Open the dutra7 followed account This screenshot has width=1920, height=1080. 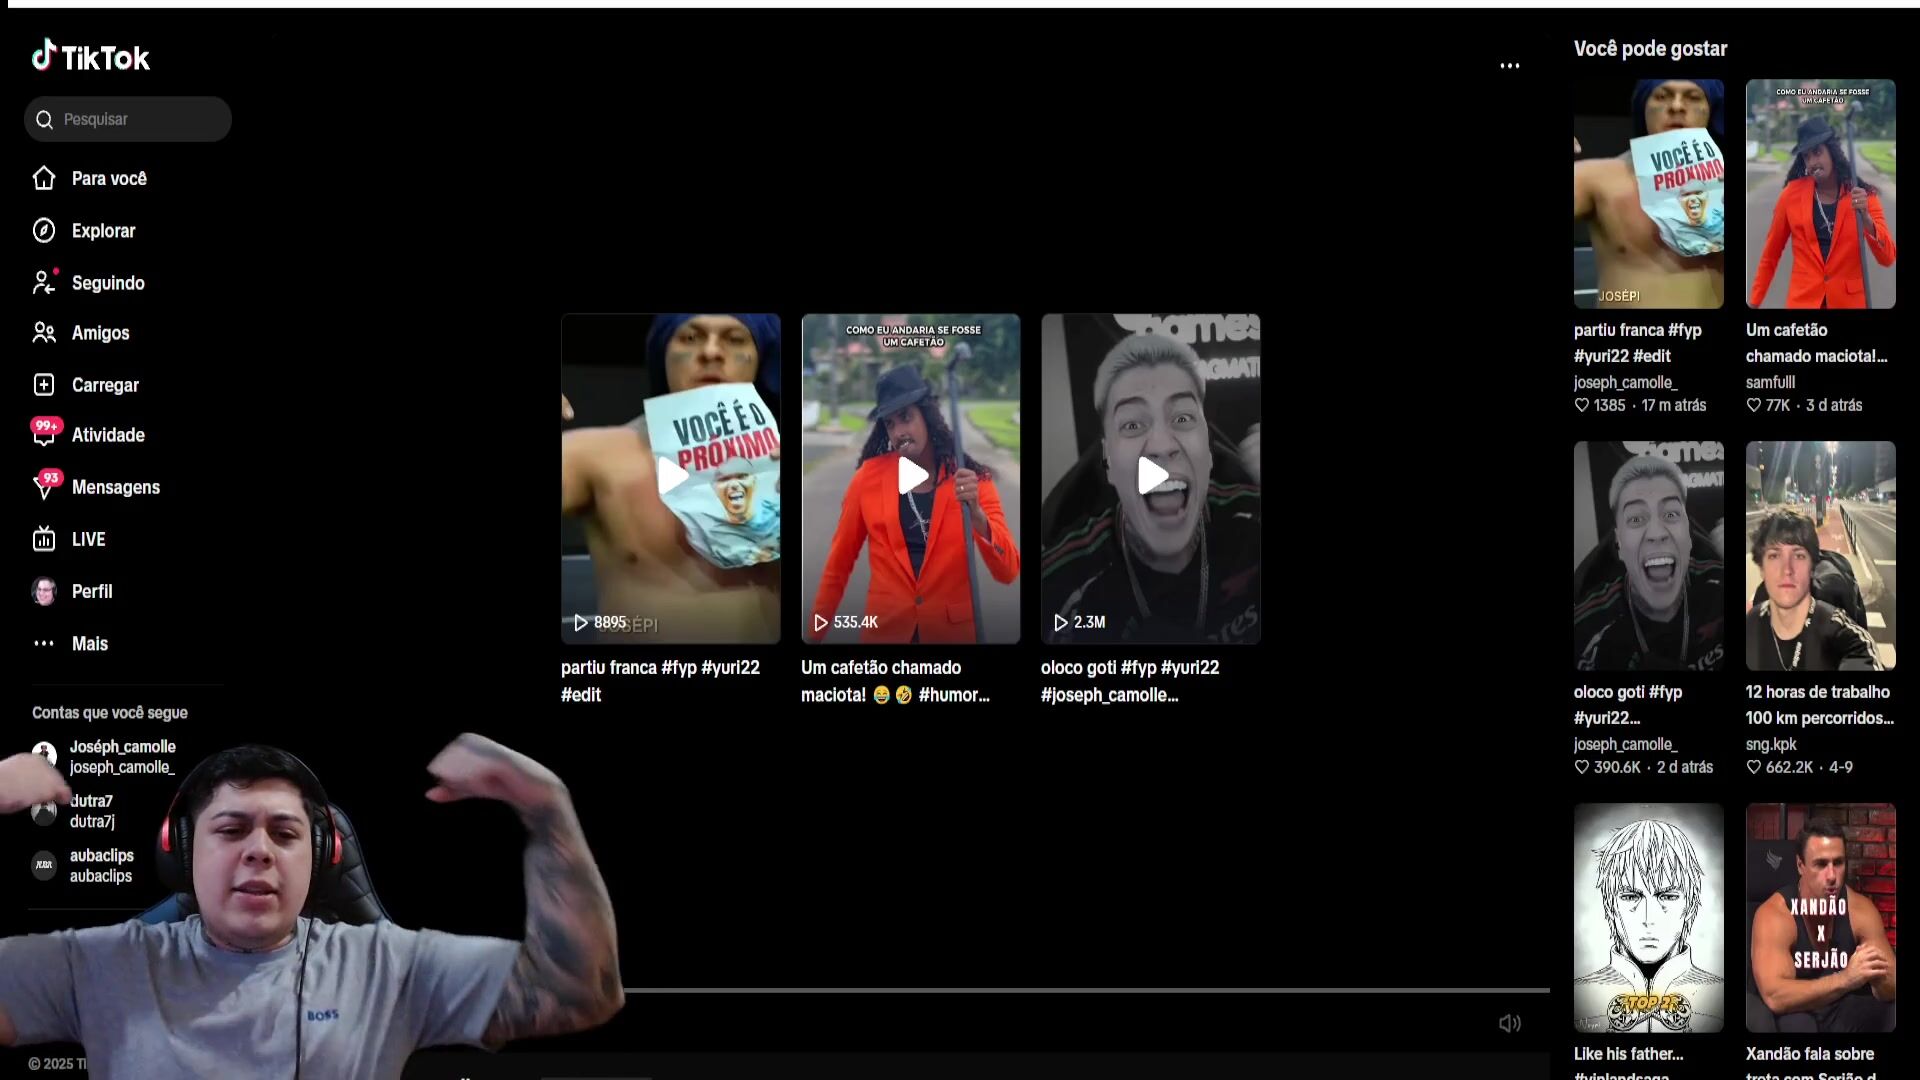[x=92, y=811]
